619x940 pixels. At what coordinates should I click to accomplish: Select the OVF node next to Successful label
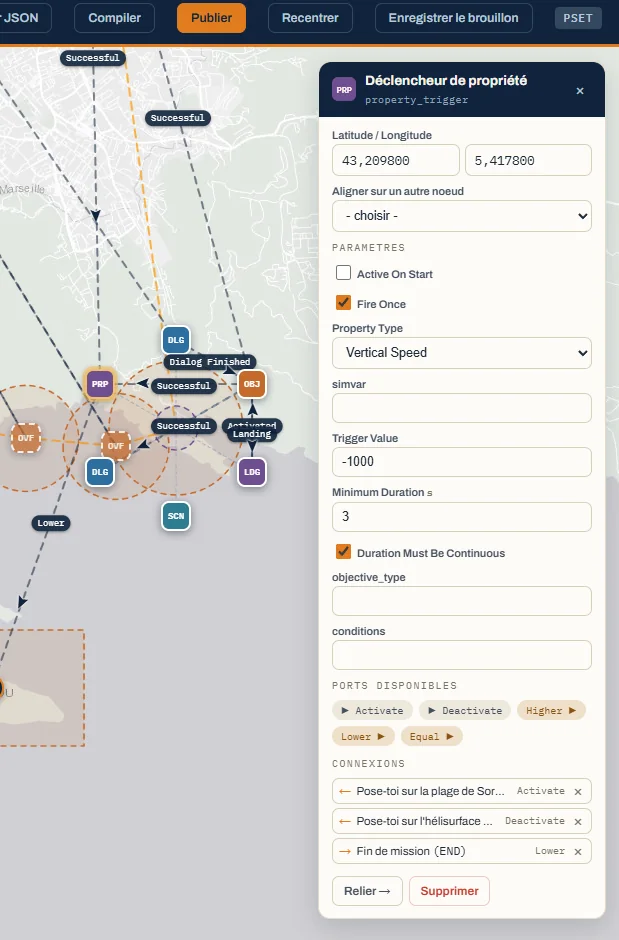tap(116, 445)
